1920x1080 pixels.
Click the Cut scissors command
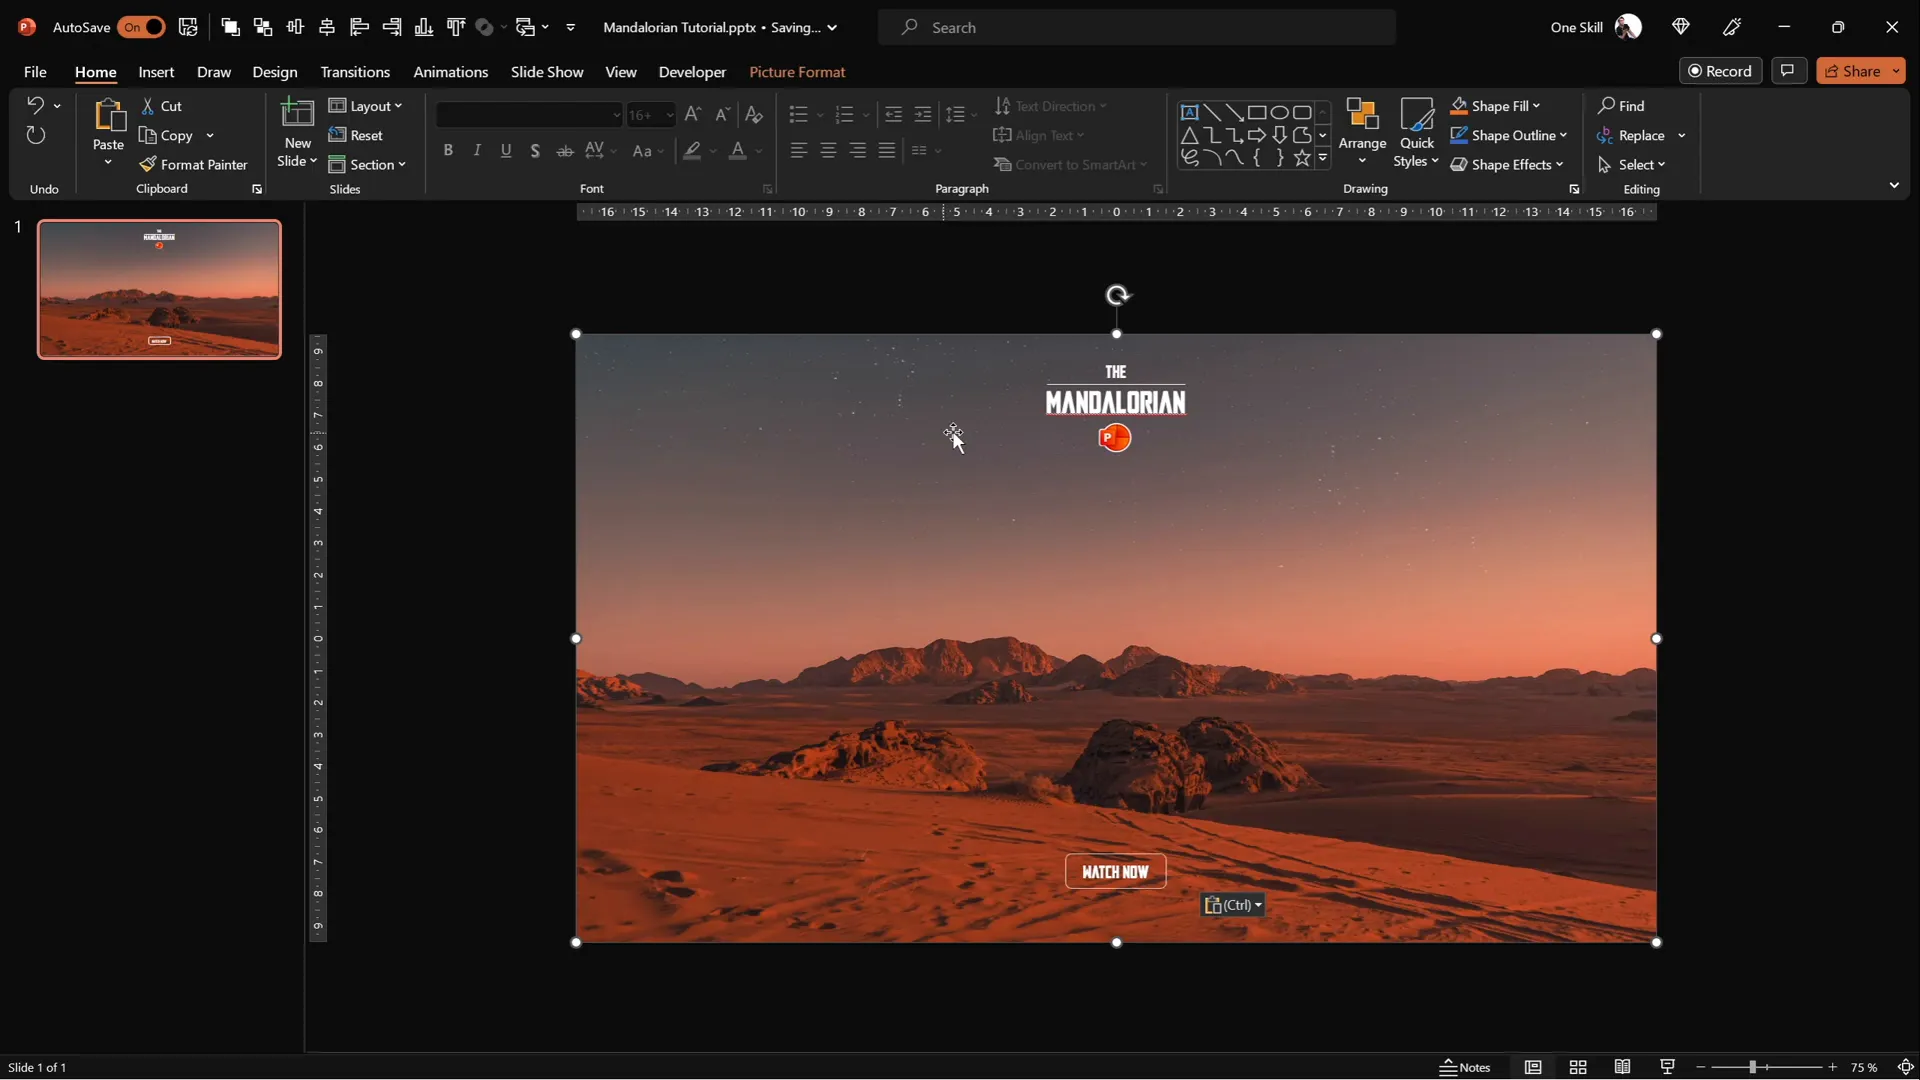point(162,106)
